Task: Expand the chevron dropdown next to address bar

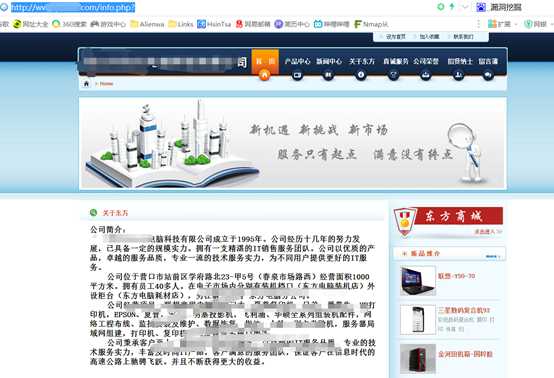Action: pyautogui.click(x=465, y=7)
